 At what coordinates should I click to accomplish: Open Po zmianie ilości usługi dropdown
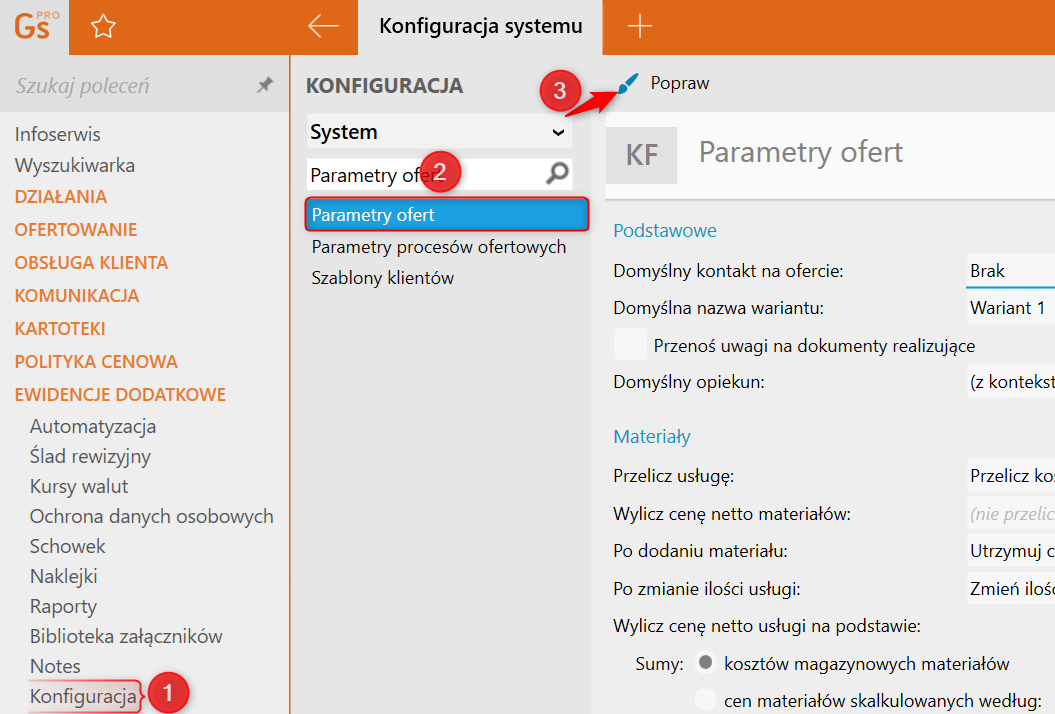[1011, 589]
